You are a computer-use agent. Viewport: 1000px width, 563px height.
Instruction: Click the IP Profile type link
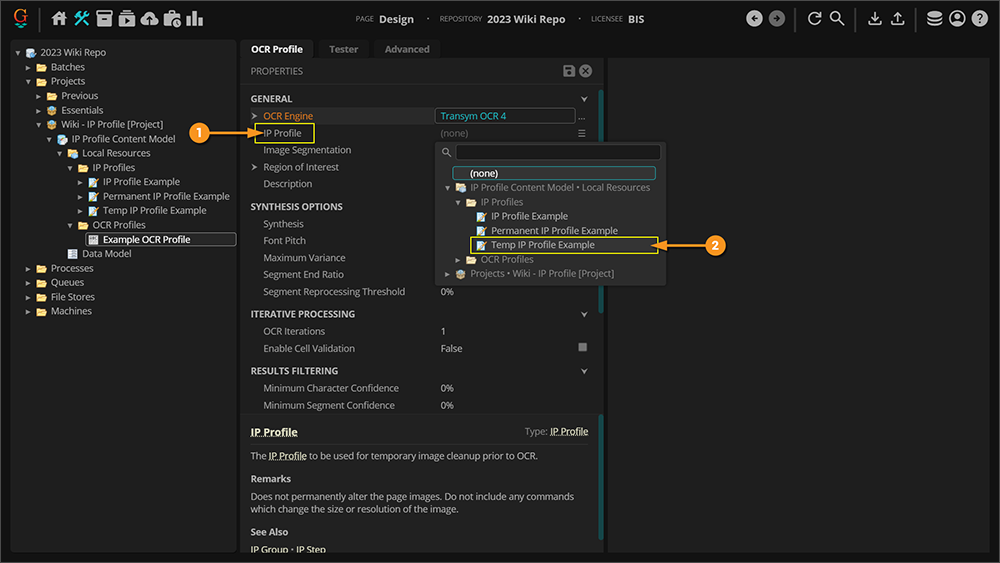pos(569,432)
